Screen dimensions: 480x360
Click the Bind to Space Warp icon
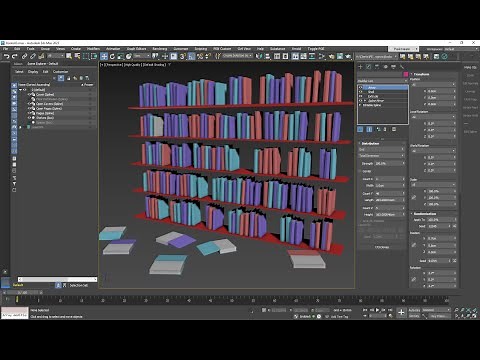point(41,56)
